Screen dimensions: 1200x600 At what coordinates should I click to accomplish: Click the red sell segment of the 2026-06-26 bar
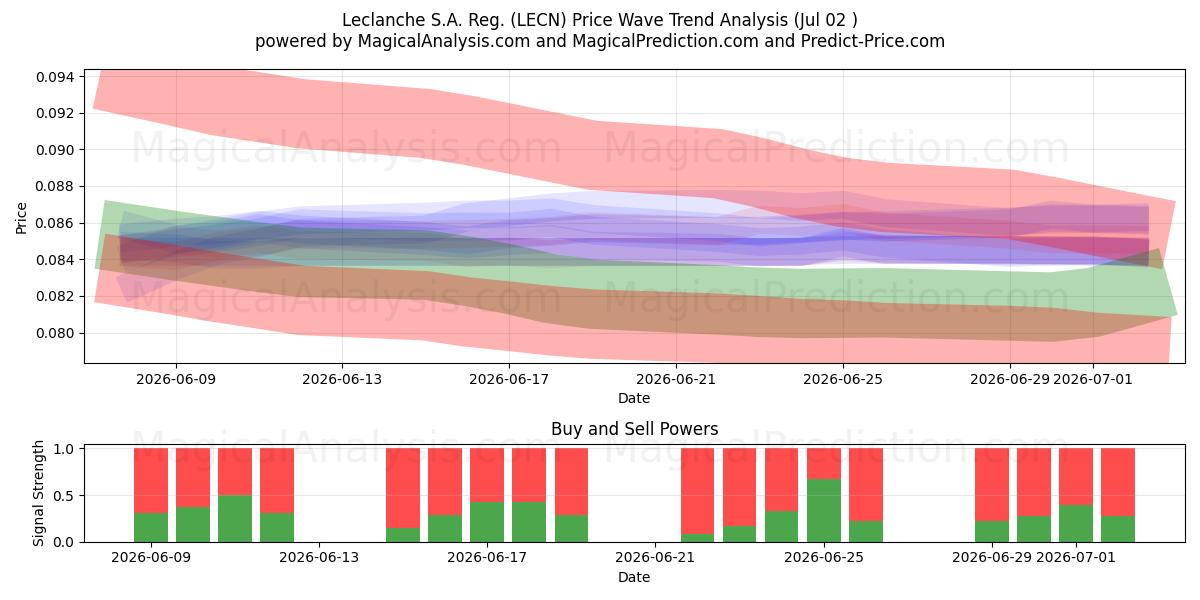[866, 485]
